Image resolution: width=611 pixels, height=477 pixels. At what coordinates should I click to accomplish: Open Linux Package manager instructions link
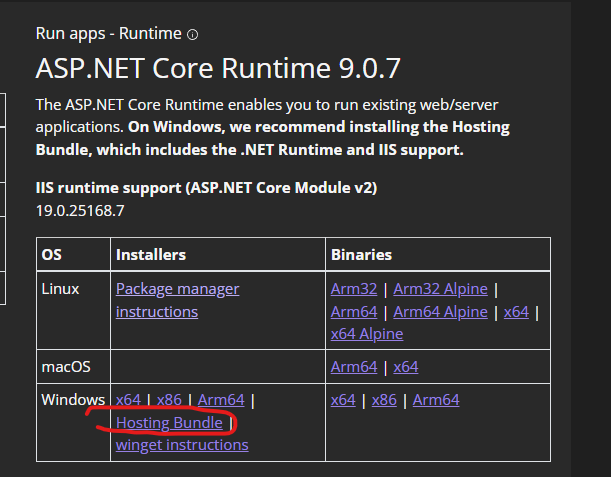tap(177, 300)
